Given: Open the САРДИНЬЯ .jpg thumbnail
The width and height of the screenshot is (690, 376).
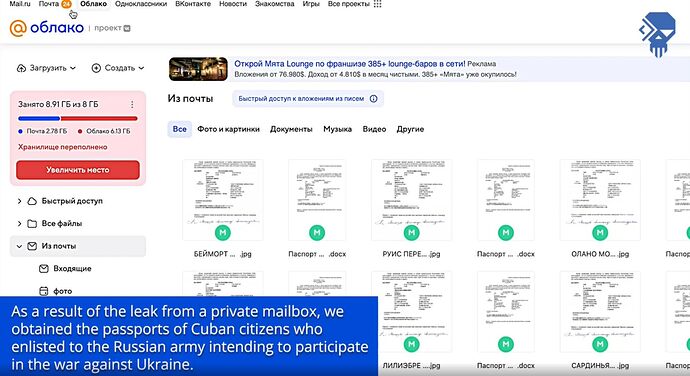Looking at the screenshot, I should (x=600, y=312).
